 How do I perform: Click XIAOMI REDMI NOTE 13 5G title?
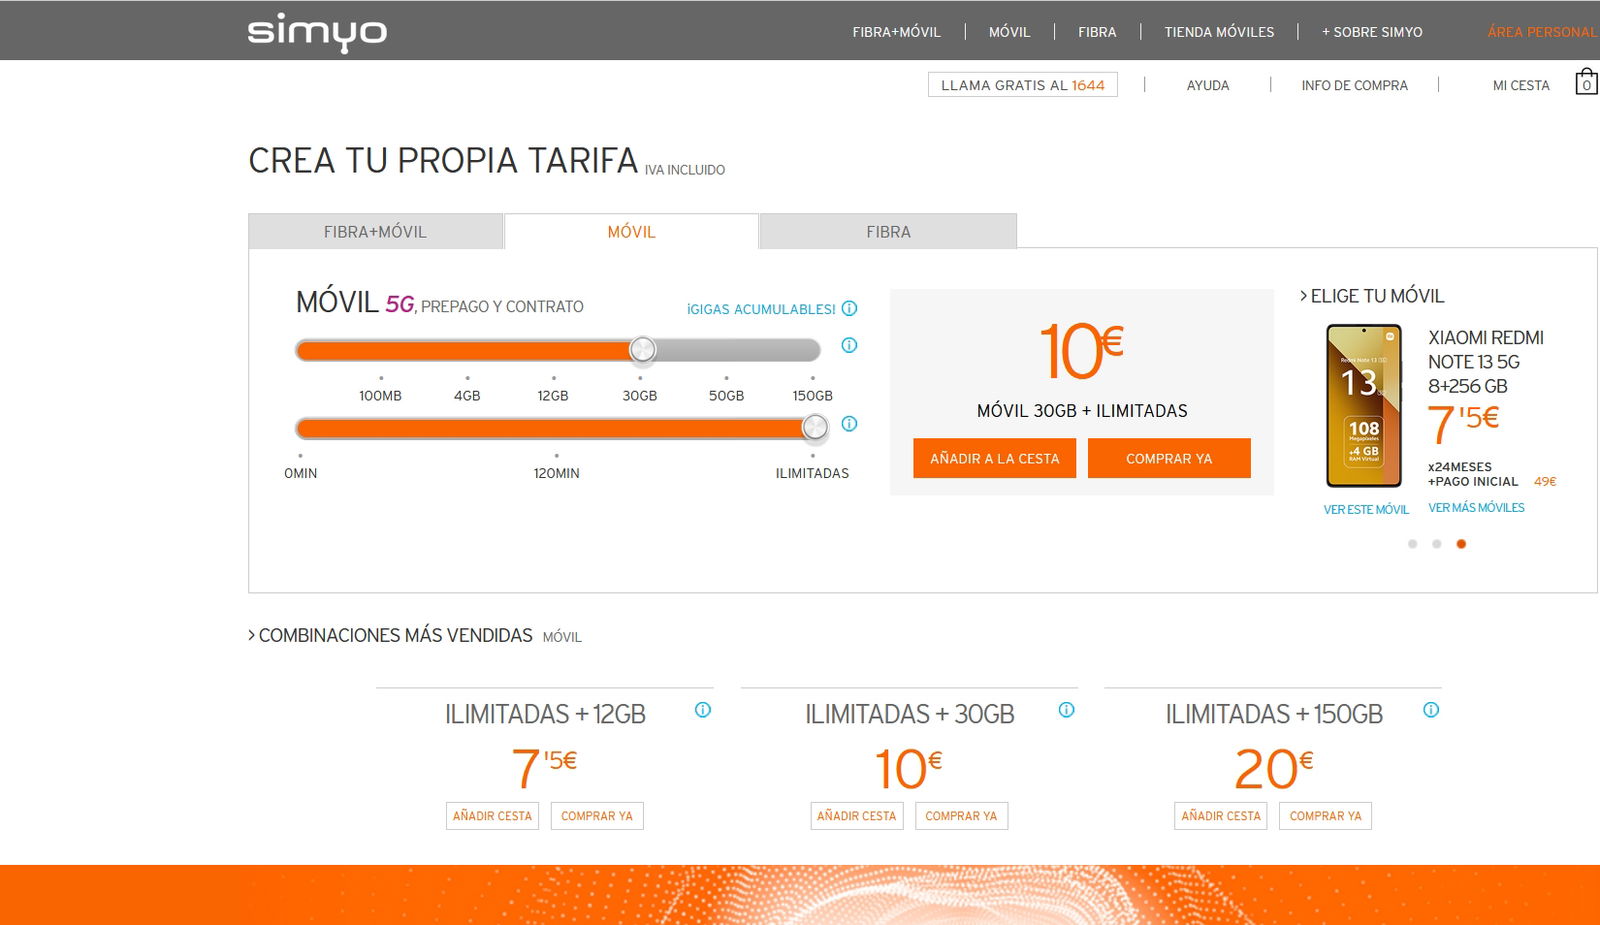[x=1486, y=362]
